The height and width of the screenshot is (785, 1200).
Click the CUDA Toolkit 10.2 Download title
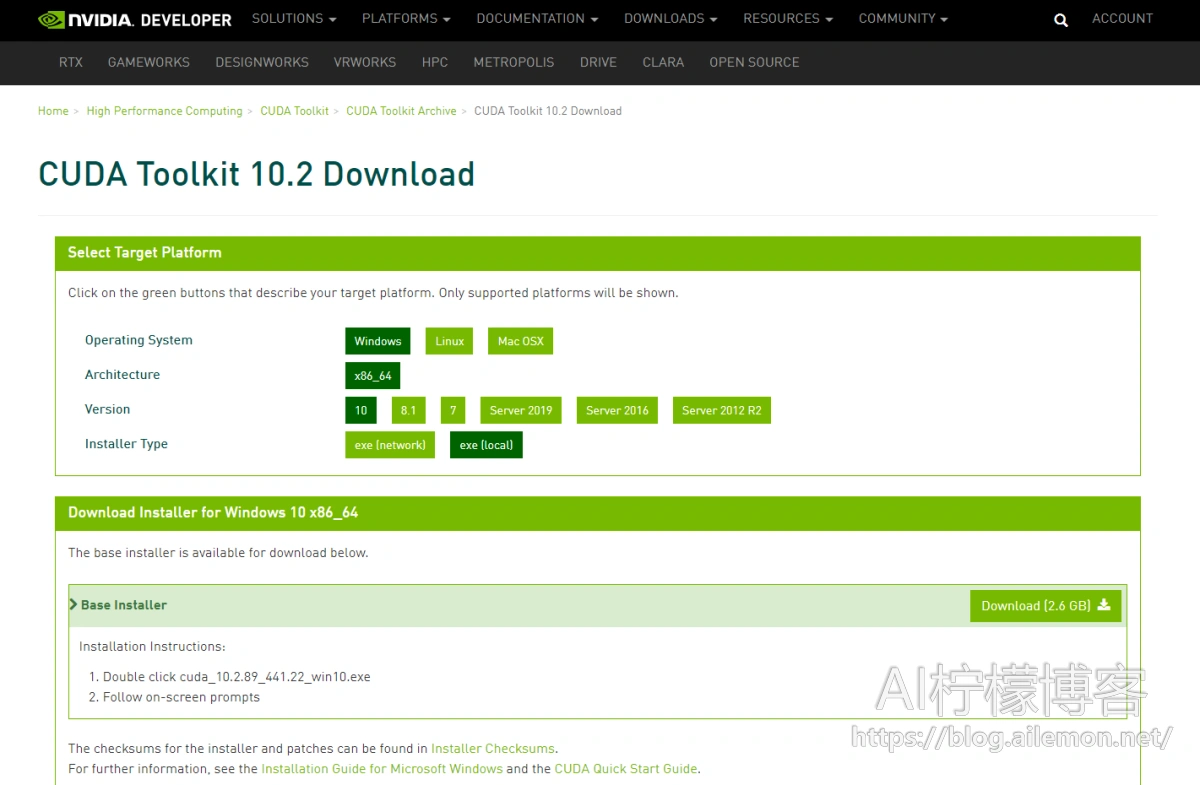coord(256,174)
